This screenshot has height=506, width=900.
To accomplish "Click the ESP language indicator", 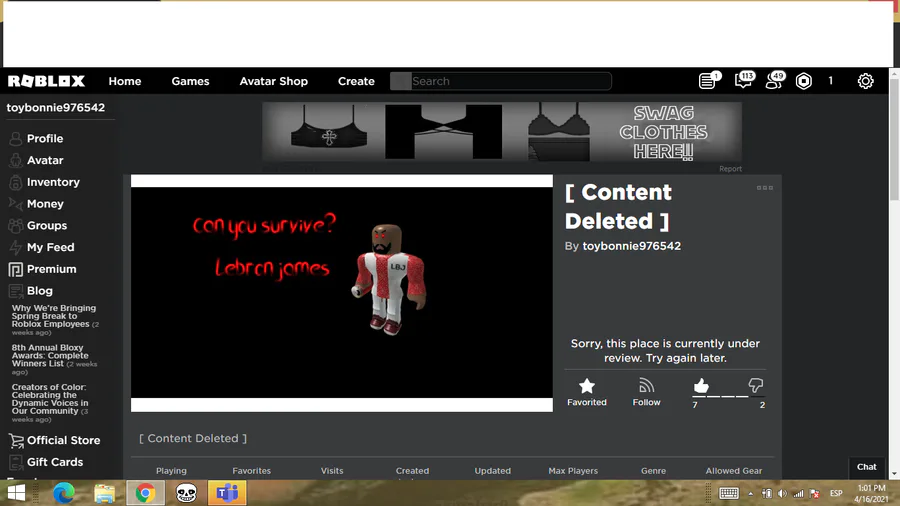I will tap(836, 493).
